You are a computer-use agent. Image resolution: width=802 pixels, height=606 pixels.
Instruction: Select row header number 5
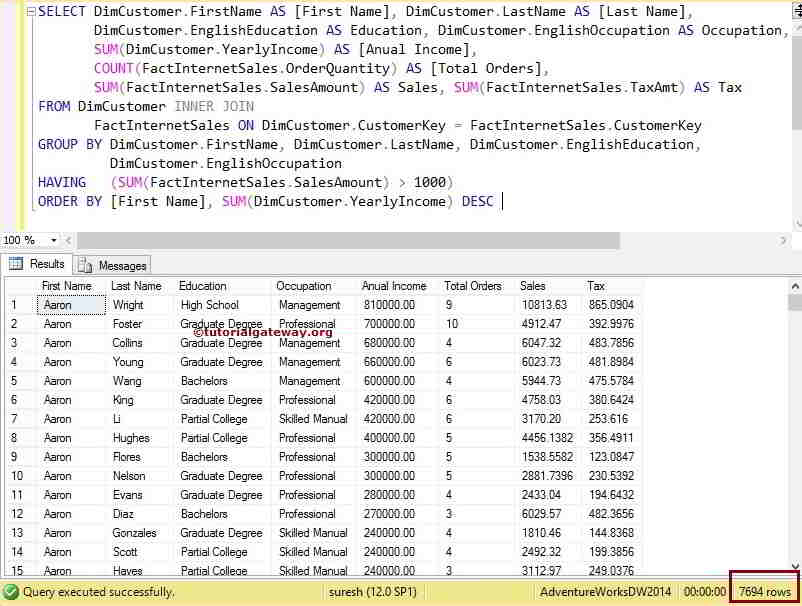pos(16,381)
